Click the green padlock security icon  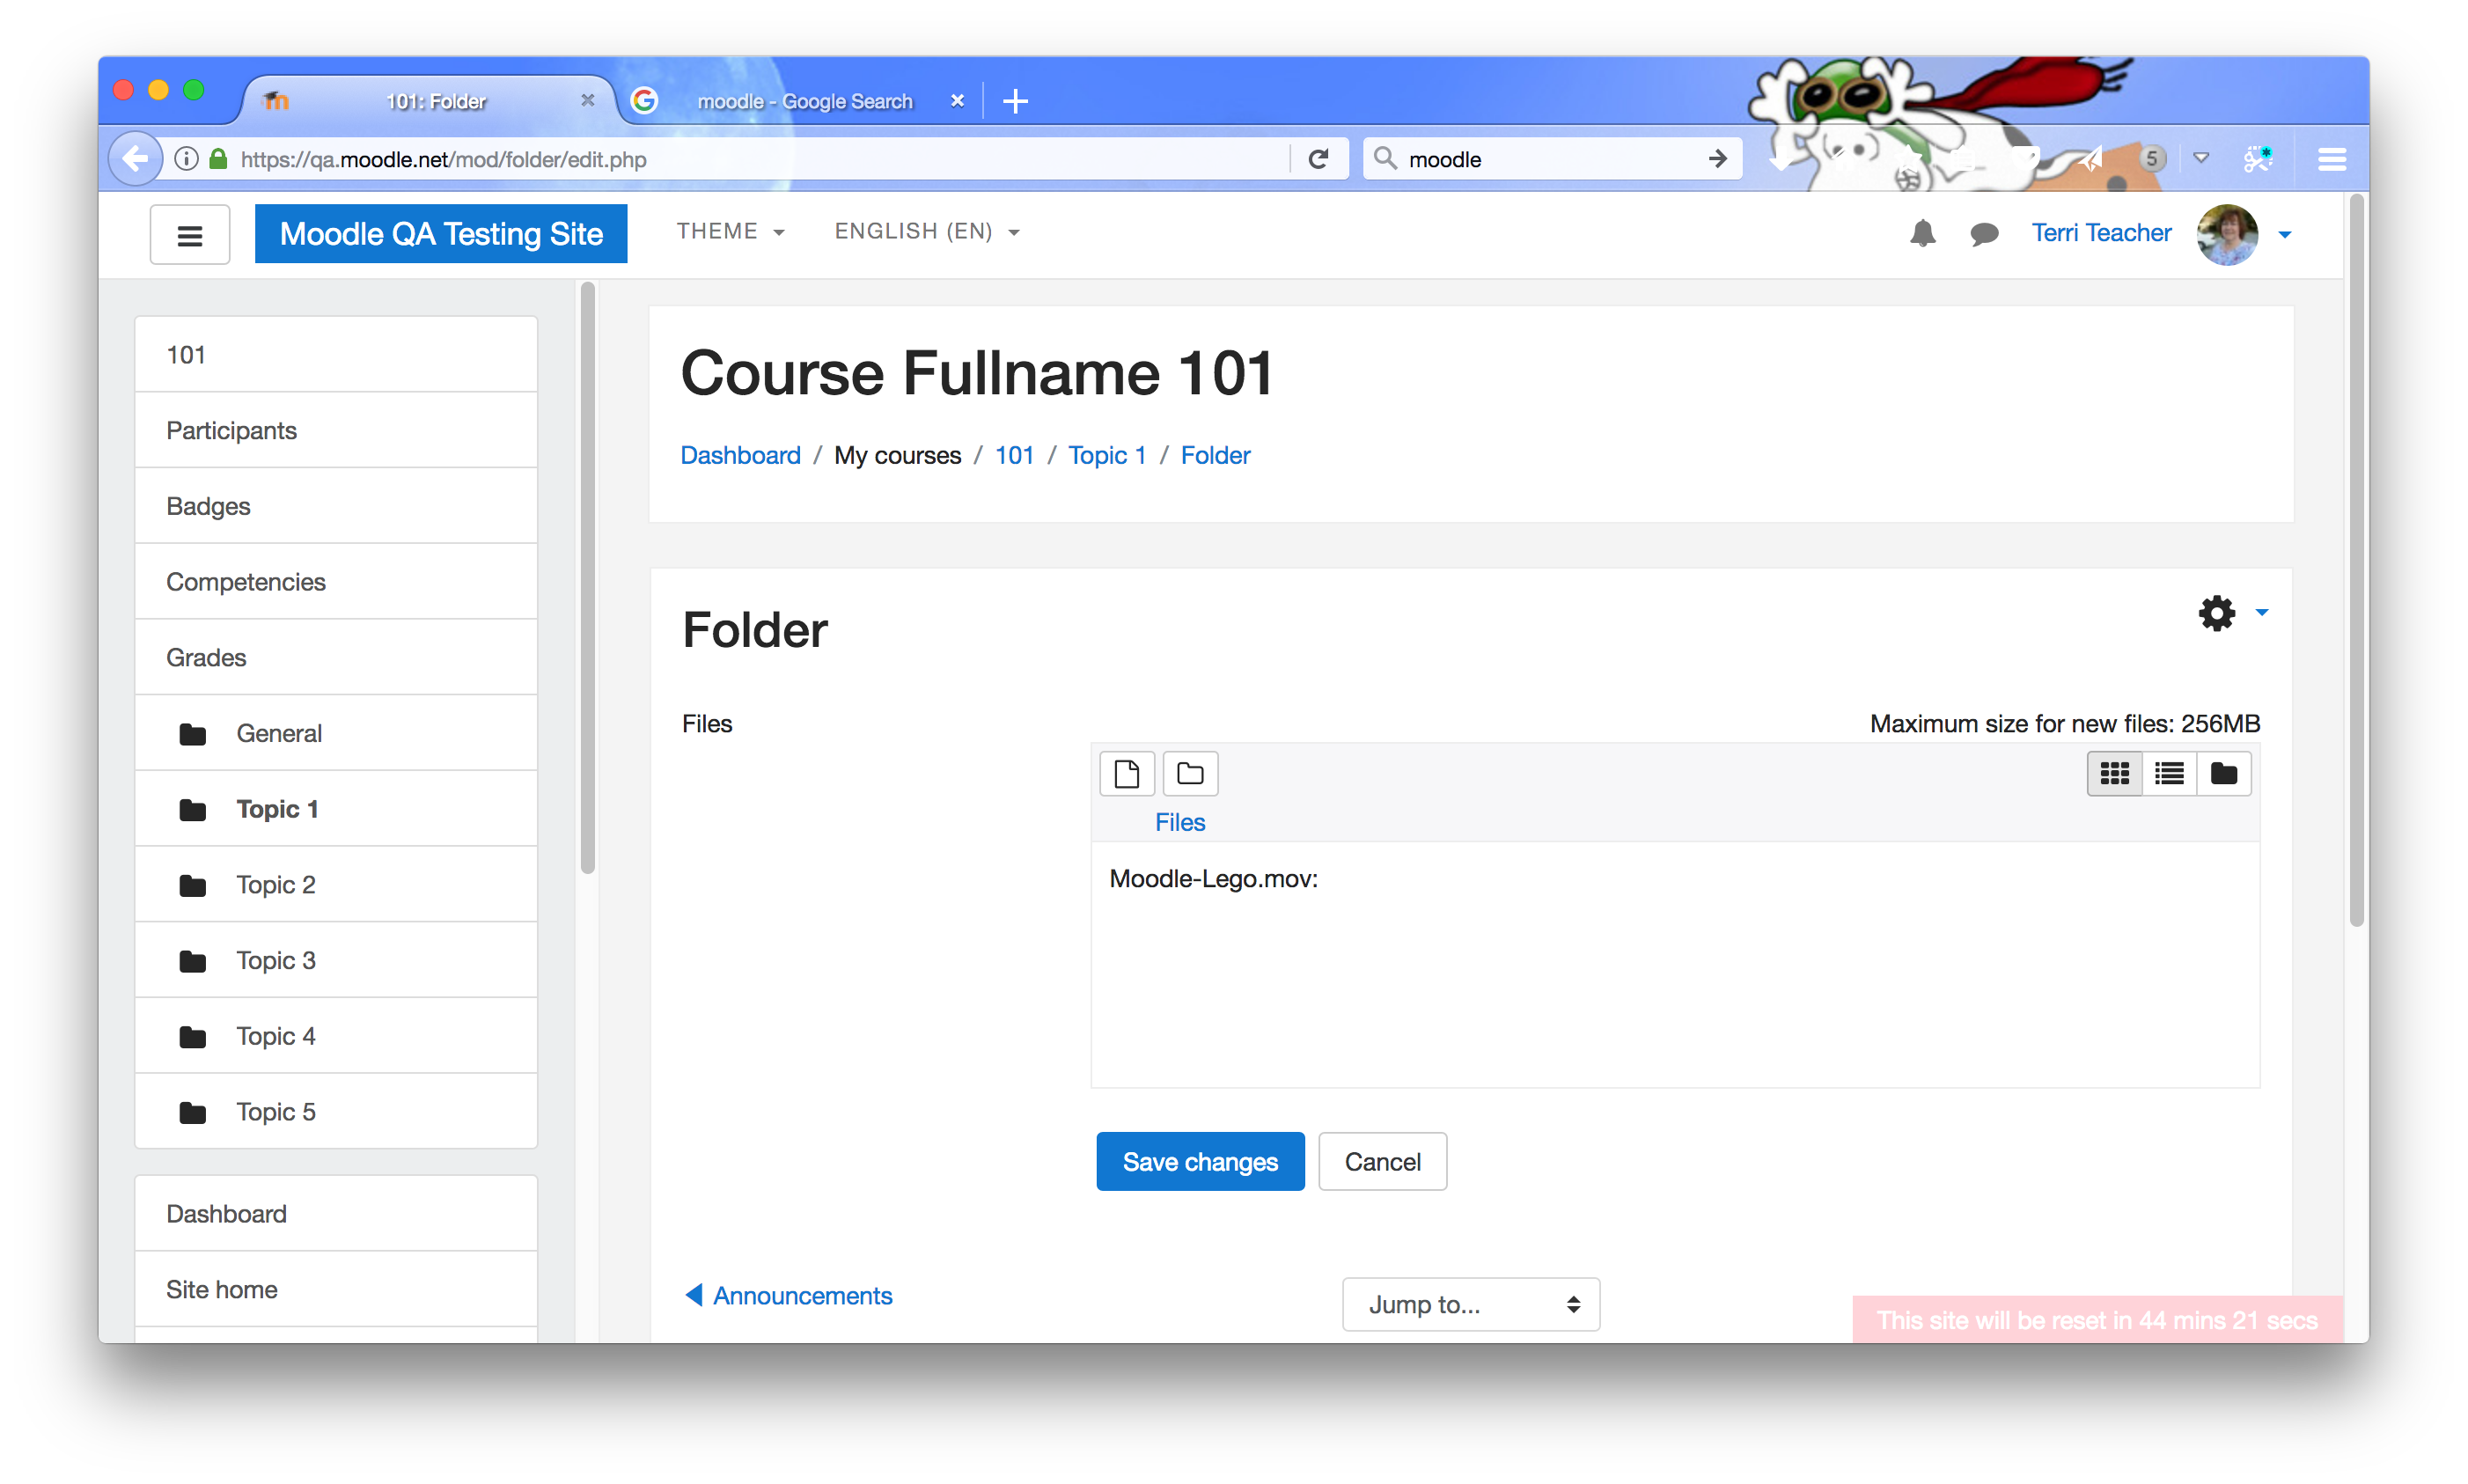click(x=218, y=159)
